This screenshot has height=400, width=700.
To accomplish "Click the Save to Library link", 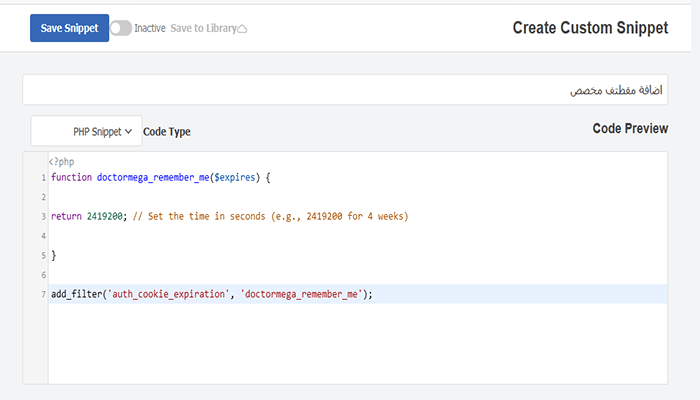I will point(203,28).
